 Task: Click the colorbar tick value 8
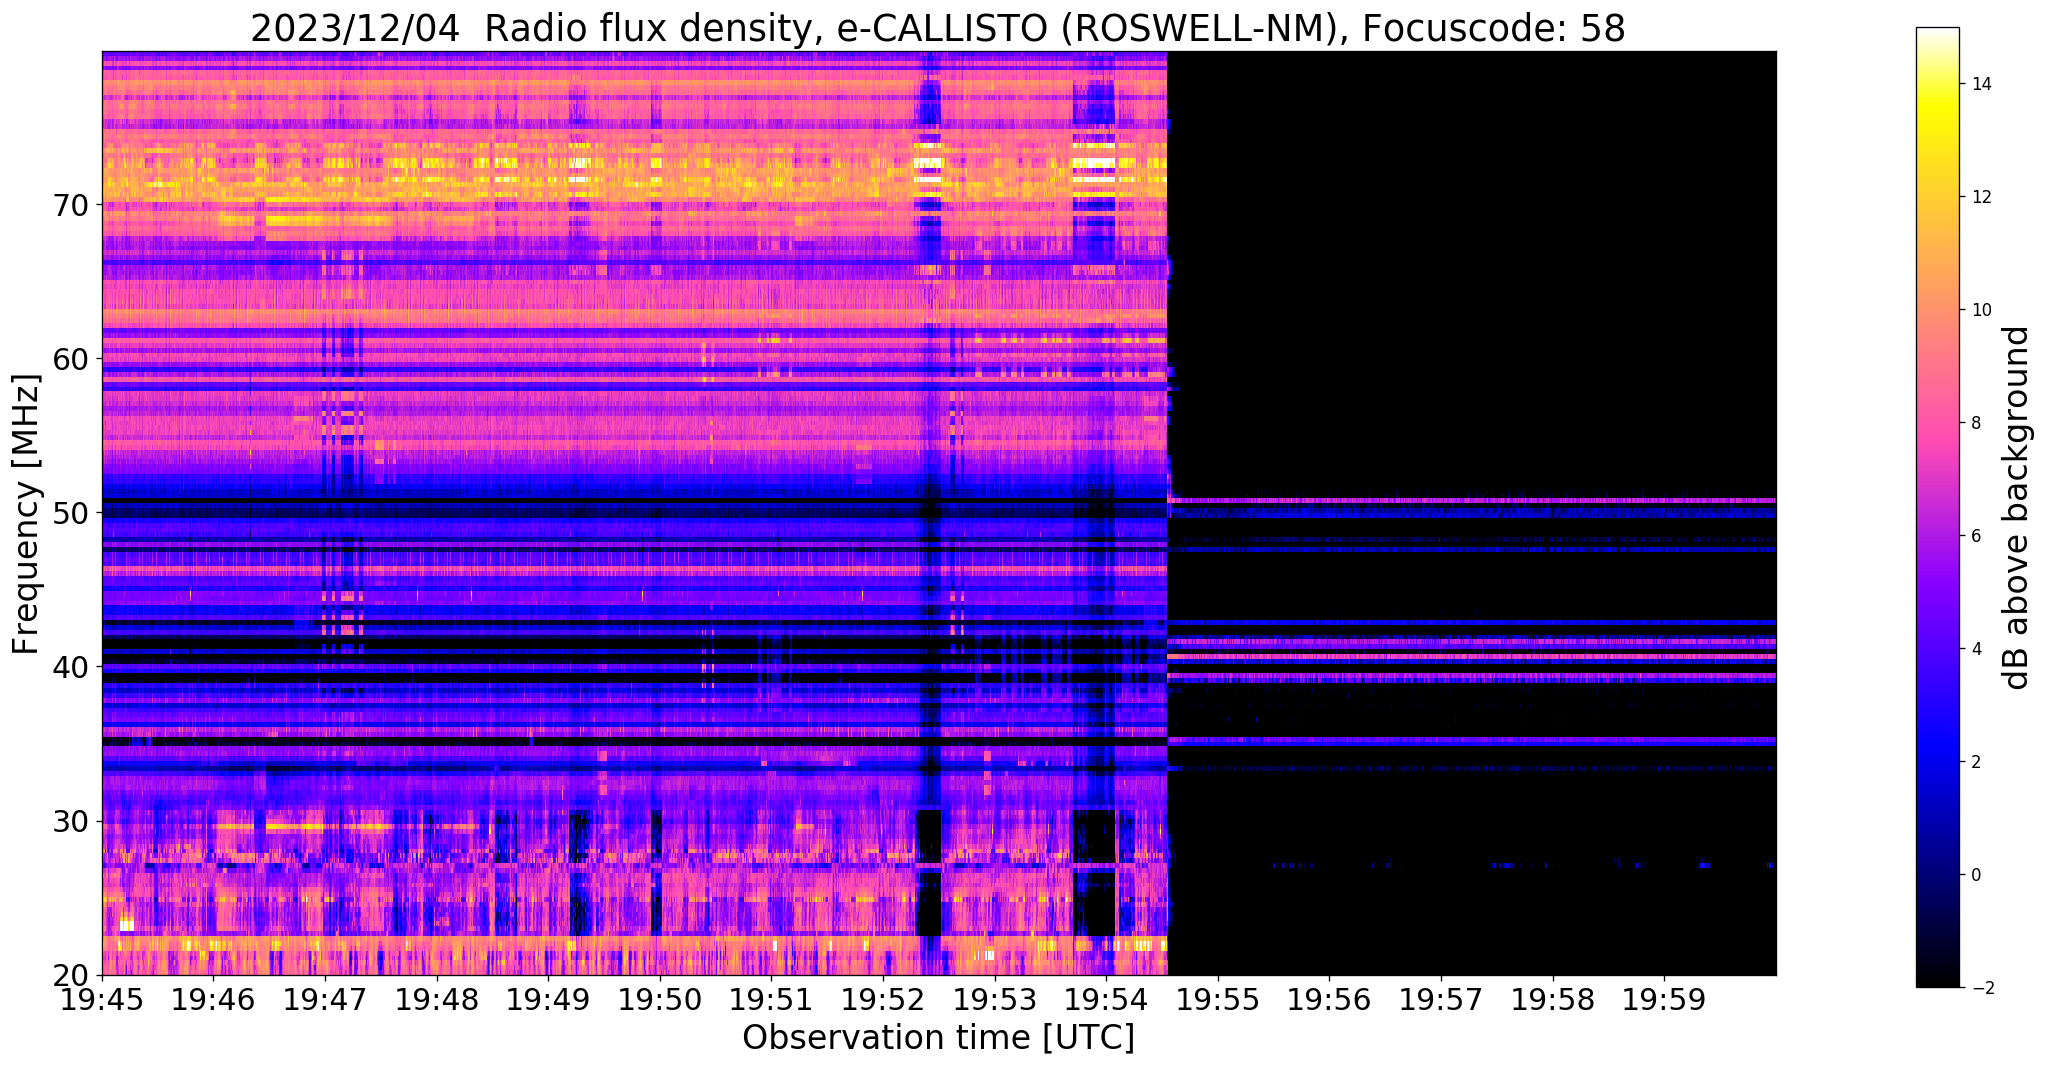(1976, 423)
